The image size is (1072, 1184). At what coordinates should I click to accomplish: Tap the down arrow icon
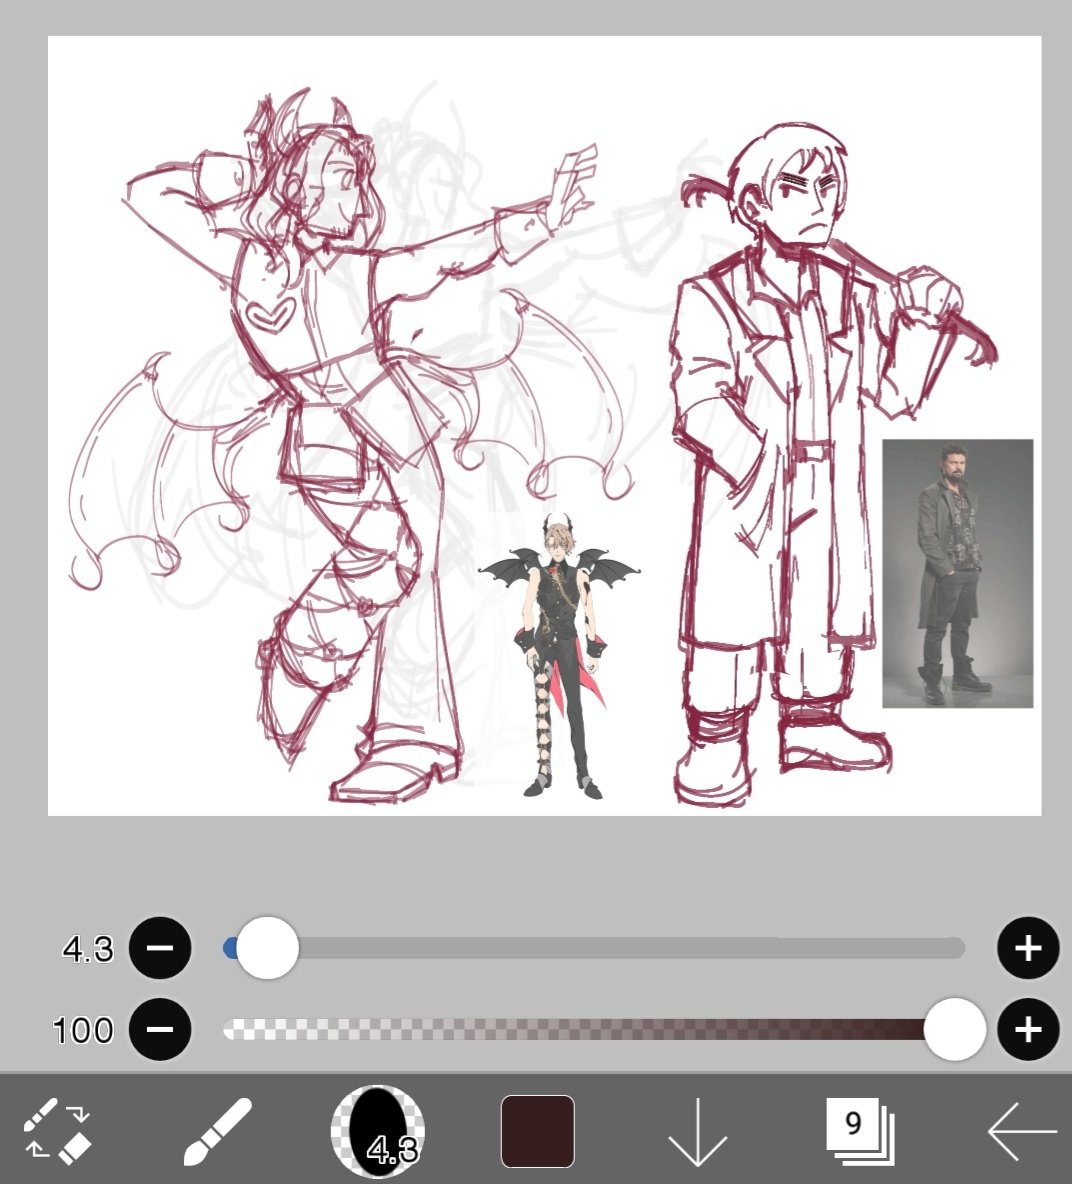pos(698,1132)
